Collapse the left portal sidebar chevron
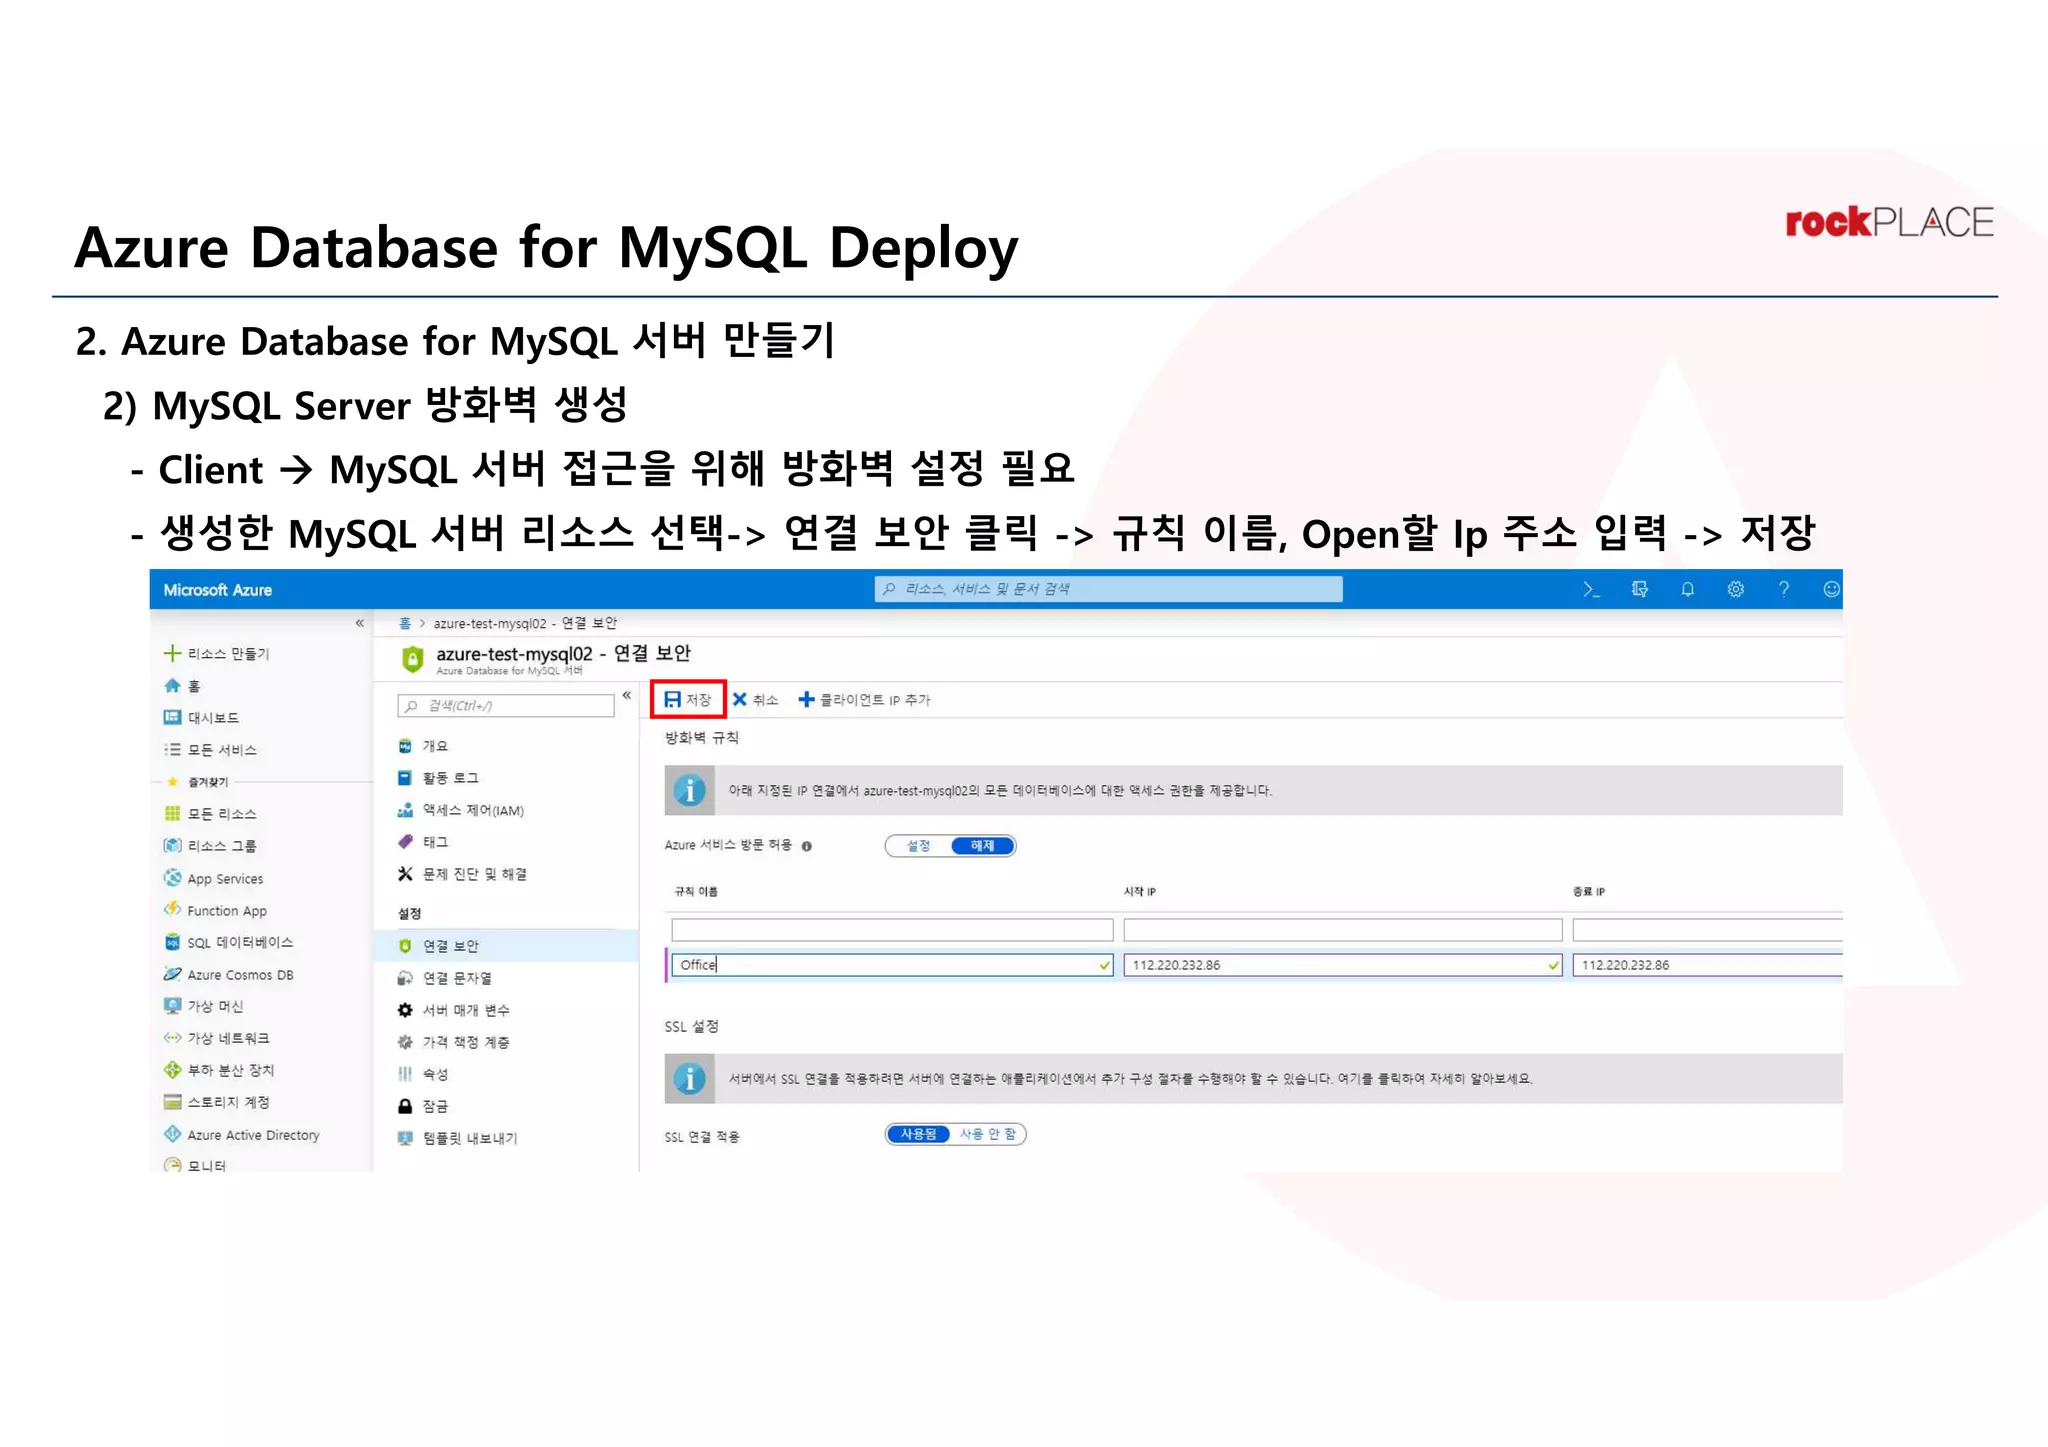 tap(360, 623)
